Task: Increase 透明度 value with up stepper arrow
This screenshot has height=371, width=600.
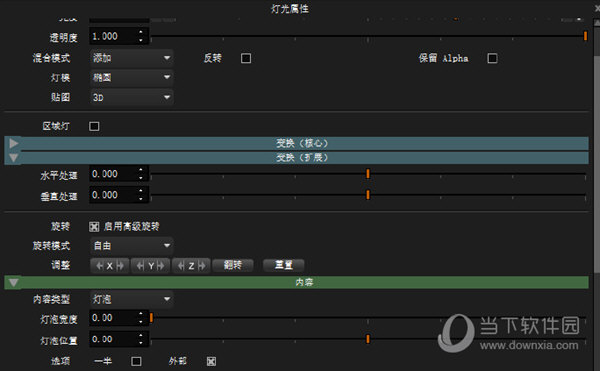Action: point(141,32)
